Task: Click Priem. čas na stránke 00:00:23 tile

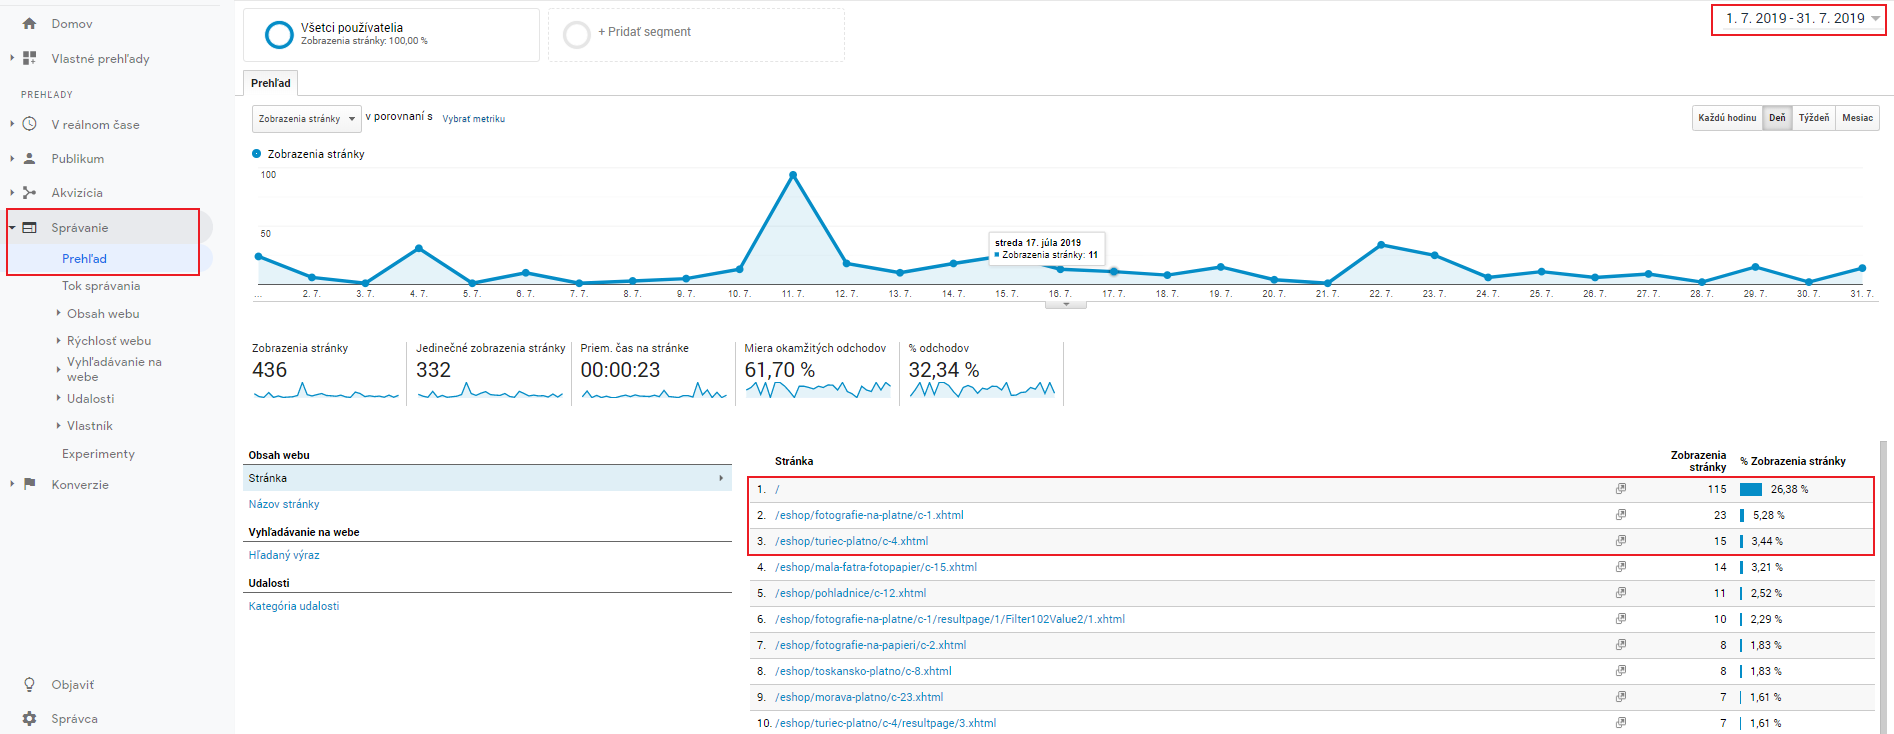Action: point(653,373)
